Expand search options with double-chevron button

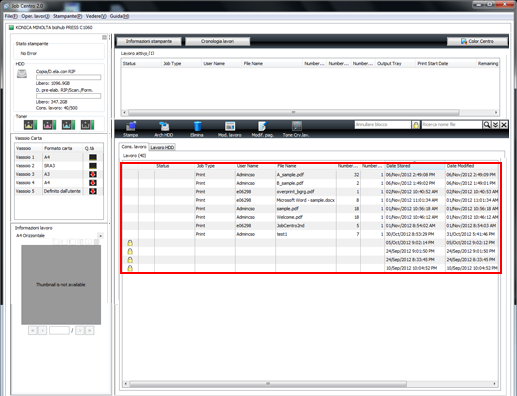495,125
